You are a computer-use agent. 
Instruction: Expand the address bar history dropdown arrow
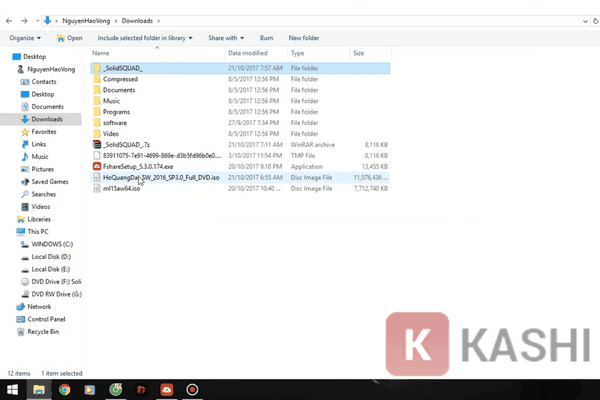(x=585, y=21)
